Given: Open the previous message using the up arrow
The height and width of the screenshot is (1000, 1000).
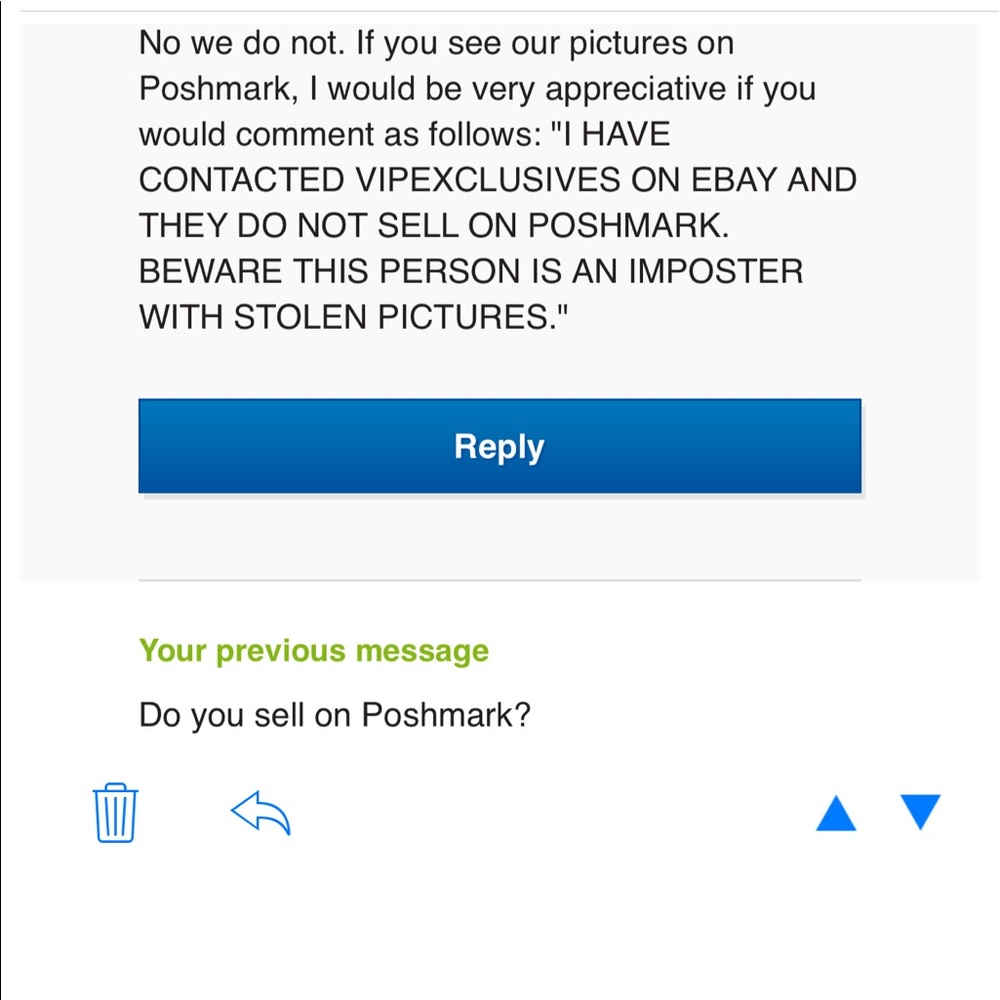Looking at the screenshot, I should coord(836,812).
